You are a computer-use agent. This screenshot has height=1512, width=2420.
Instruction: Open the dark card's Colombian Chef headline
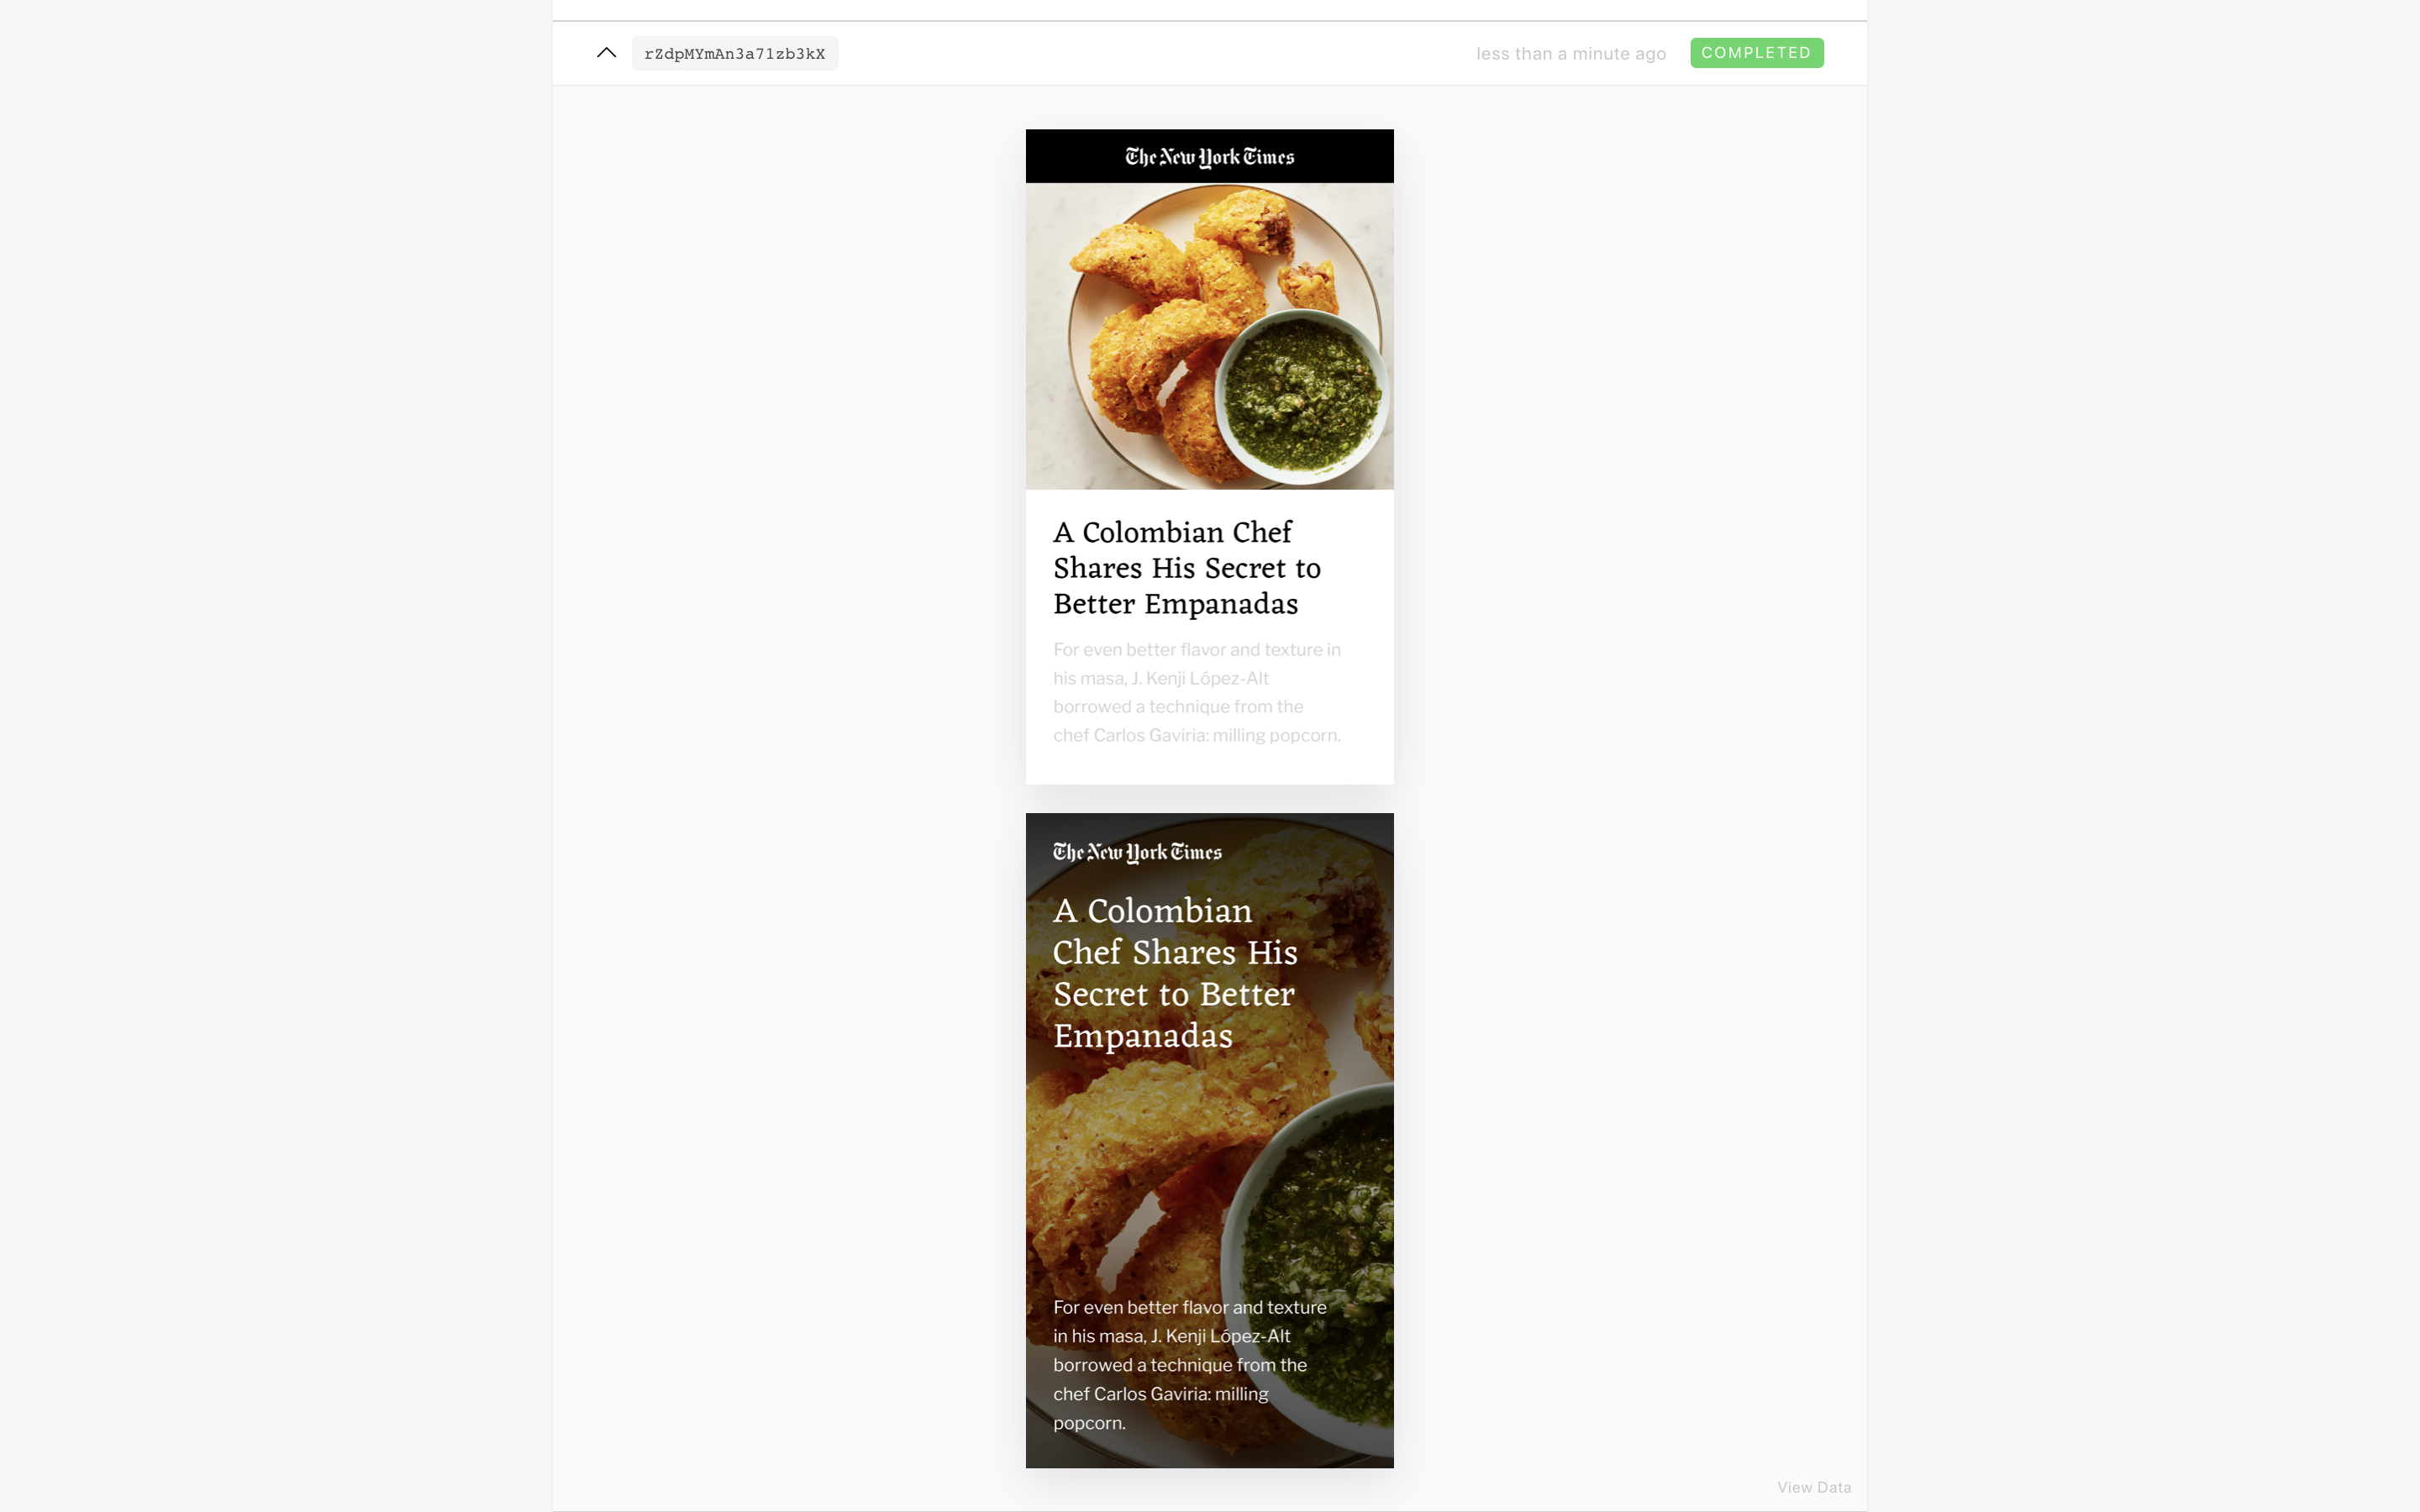(x=1174, y=973)
